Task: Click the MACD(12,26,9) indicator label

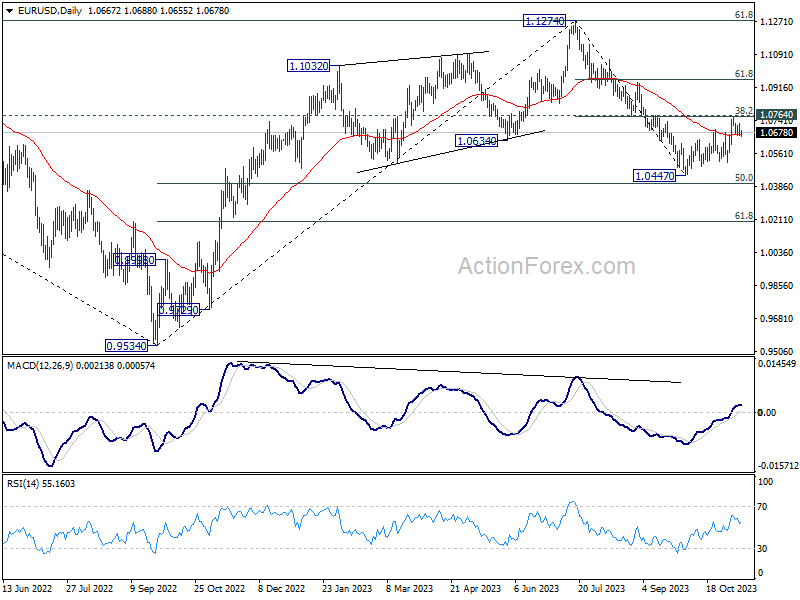Action: [x=40, y=366]
